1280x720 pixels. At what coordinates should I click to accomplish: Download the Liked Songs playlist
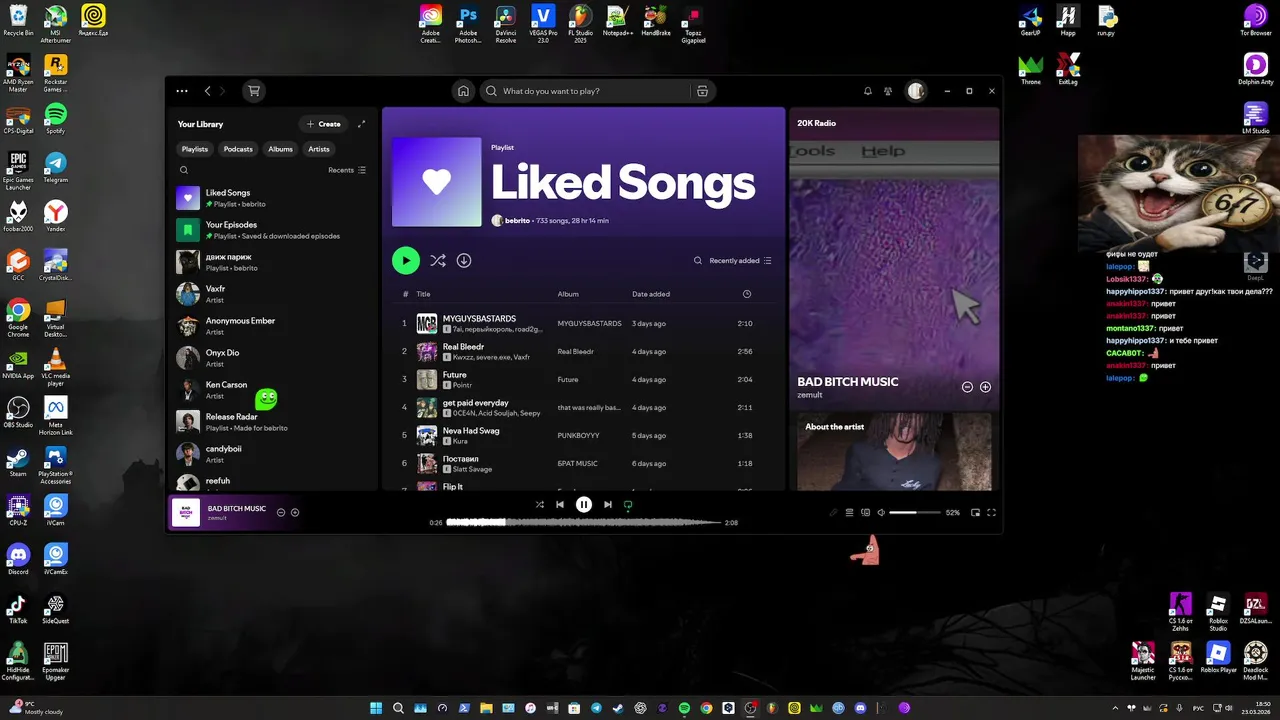coord(464,261)
